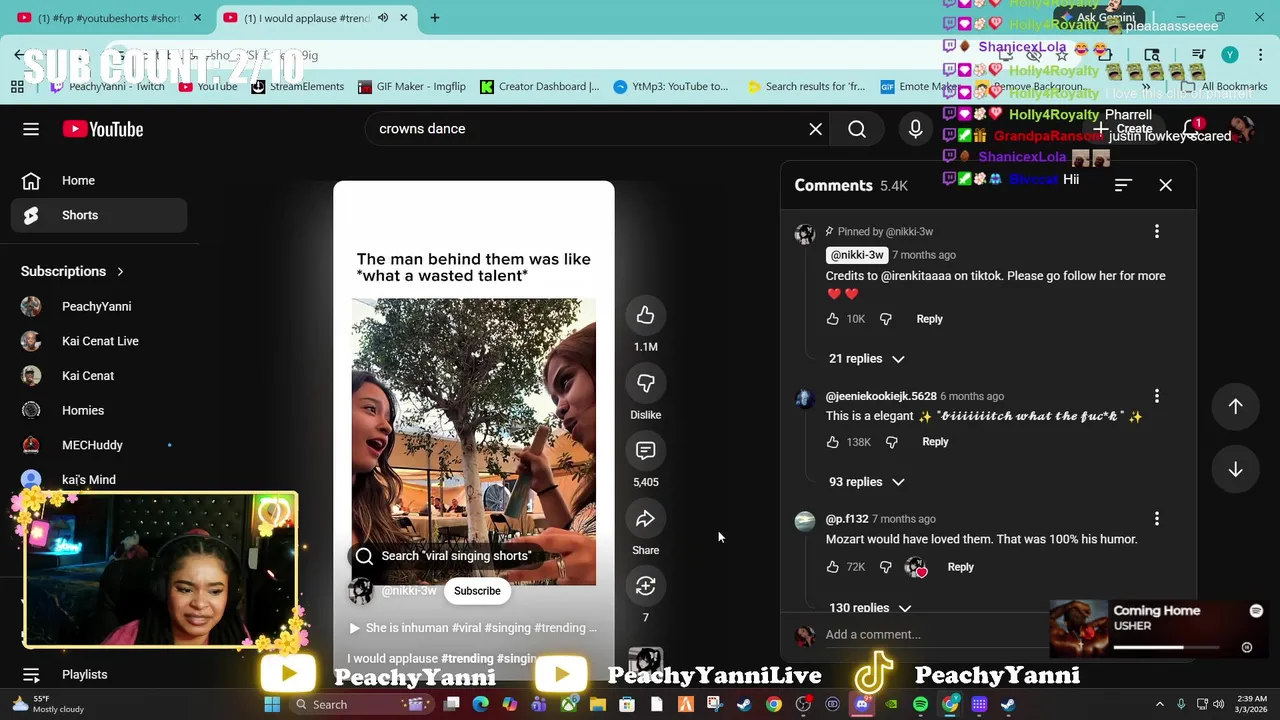Open Home in sidebar

[99, 181]
